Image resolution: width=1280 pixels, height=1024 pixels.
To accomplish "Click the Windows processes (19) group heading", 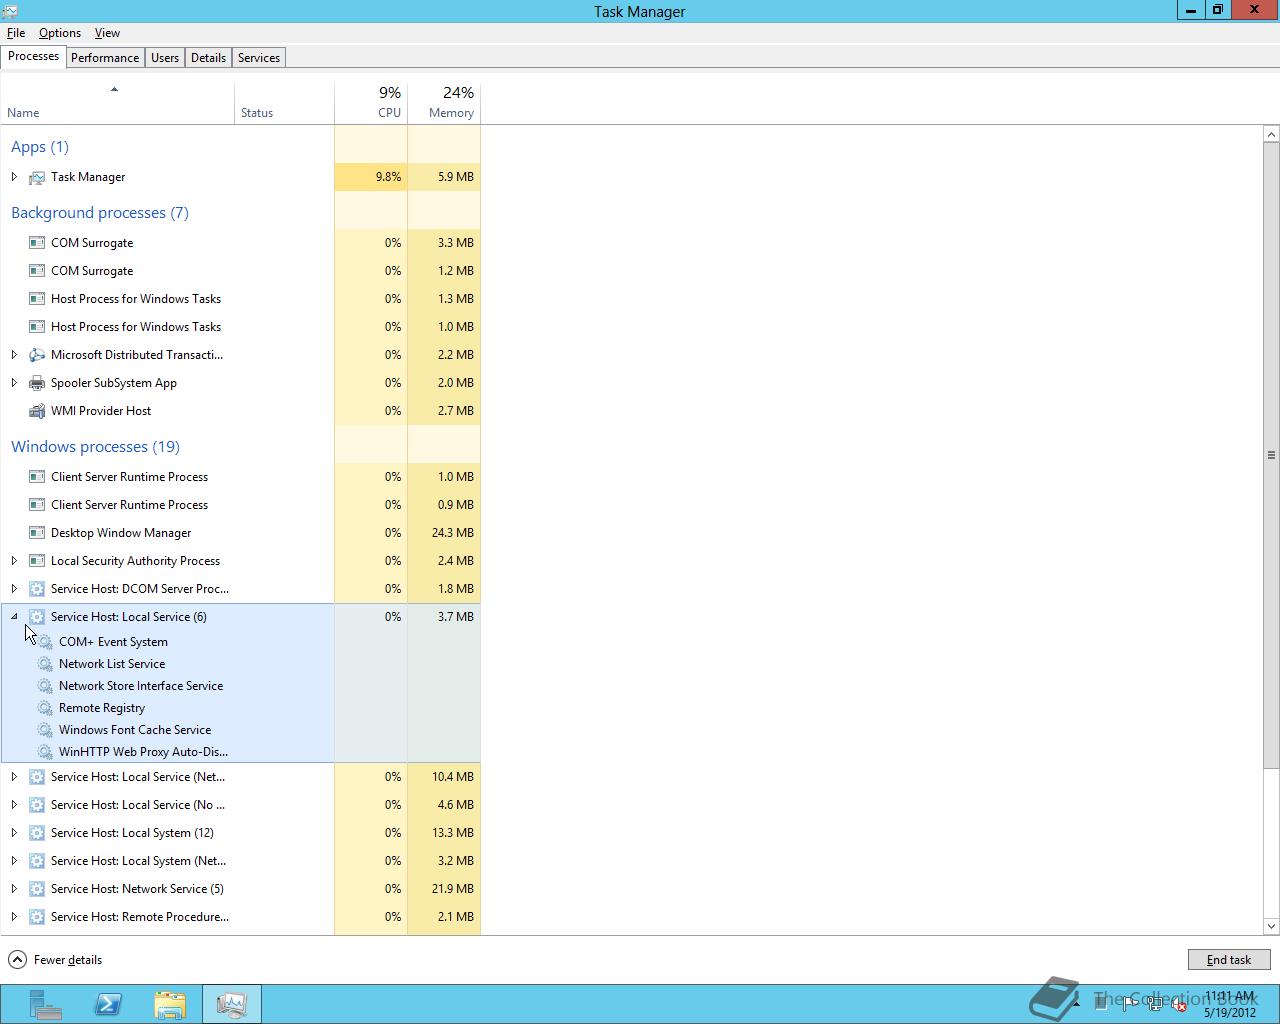I will pos(95,447).
